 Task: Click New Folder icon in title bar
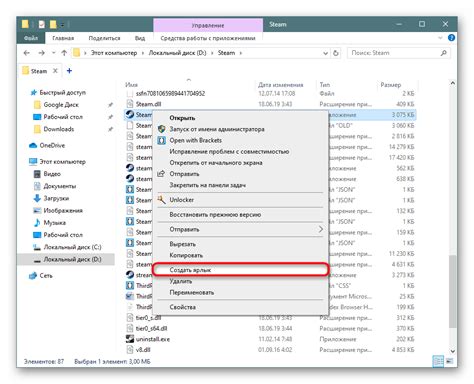pyautogui.click(x=53, y=24)
